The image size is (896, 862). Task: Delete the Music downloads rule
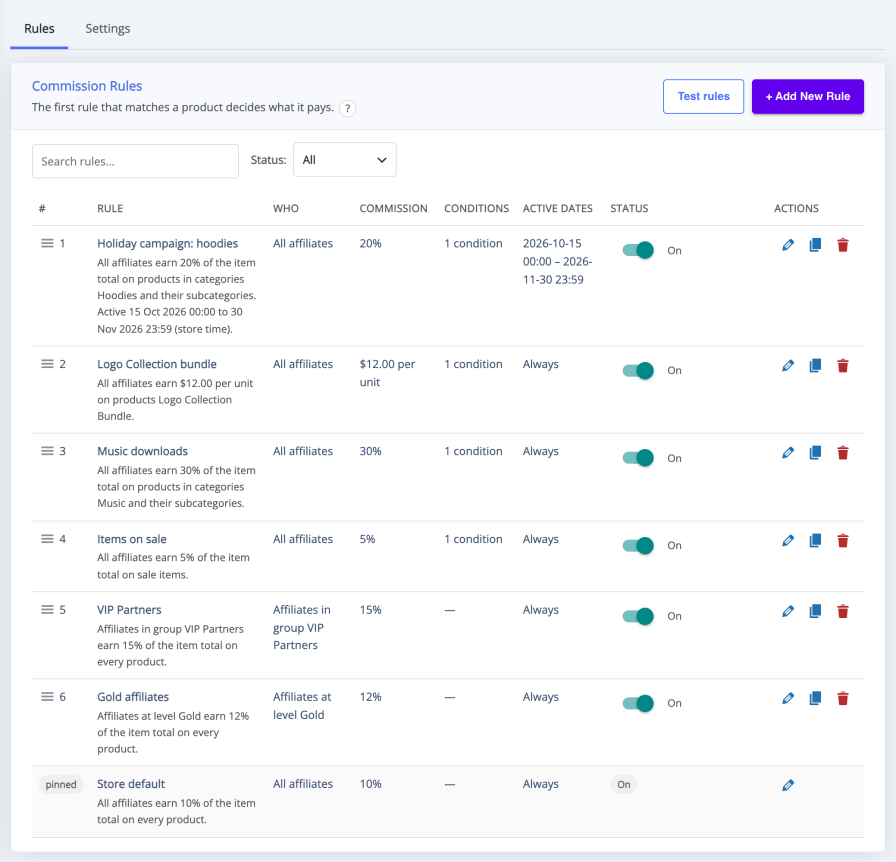(843, 453)
